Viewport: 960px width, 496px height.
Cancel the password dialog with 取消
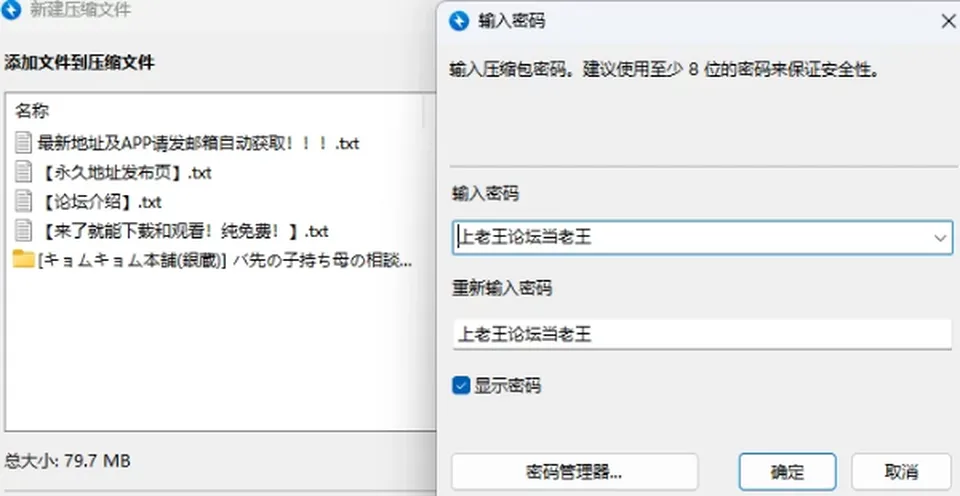coord(901,472)
